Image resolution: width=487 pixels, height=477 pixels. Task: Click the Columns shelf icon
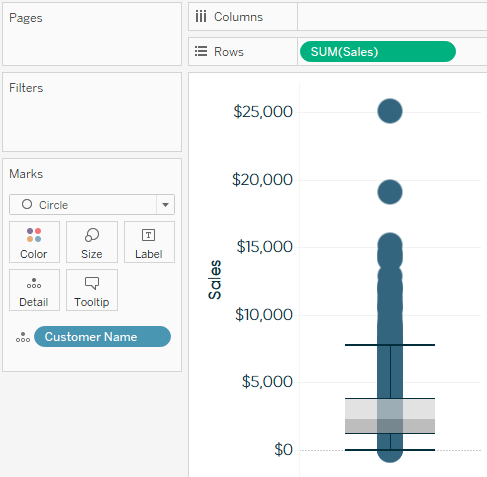coord(201,16)
